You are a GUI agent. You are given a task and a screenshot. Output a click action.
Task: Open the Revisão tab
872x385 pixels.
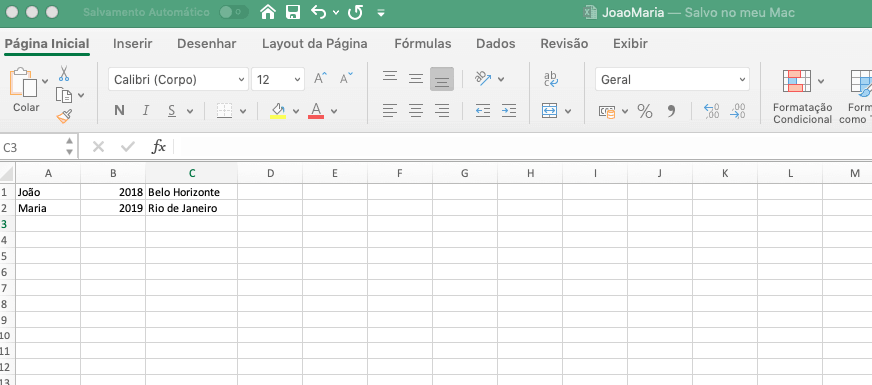(x=564, y=43)
